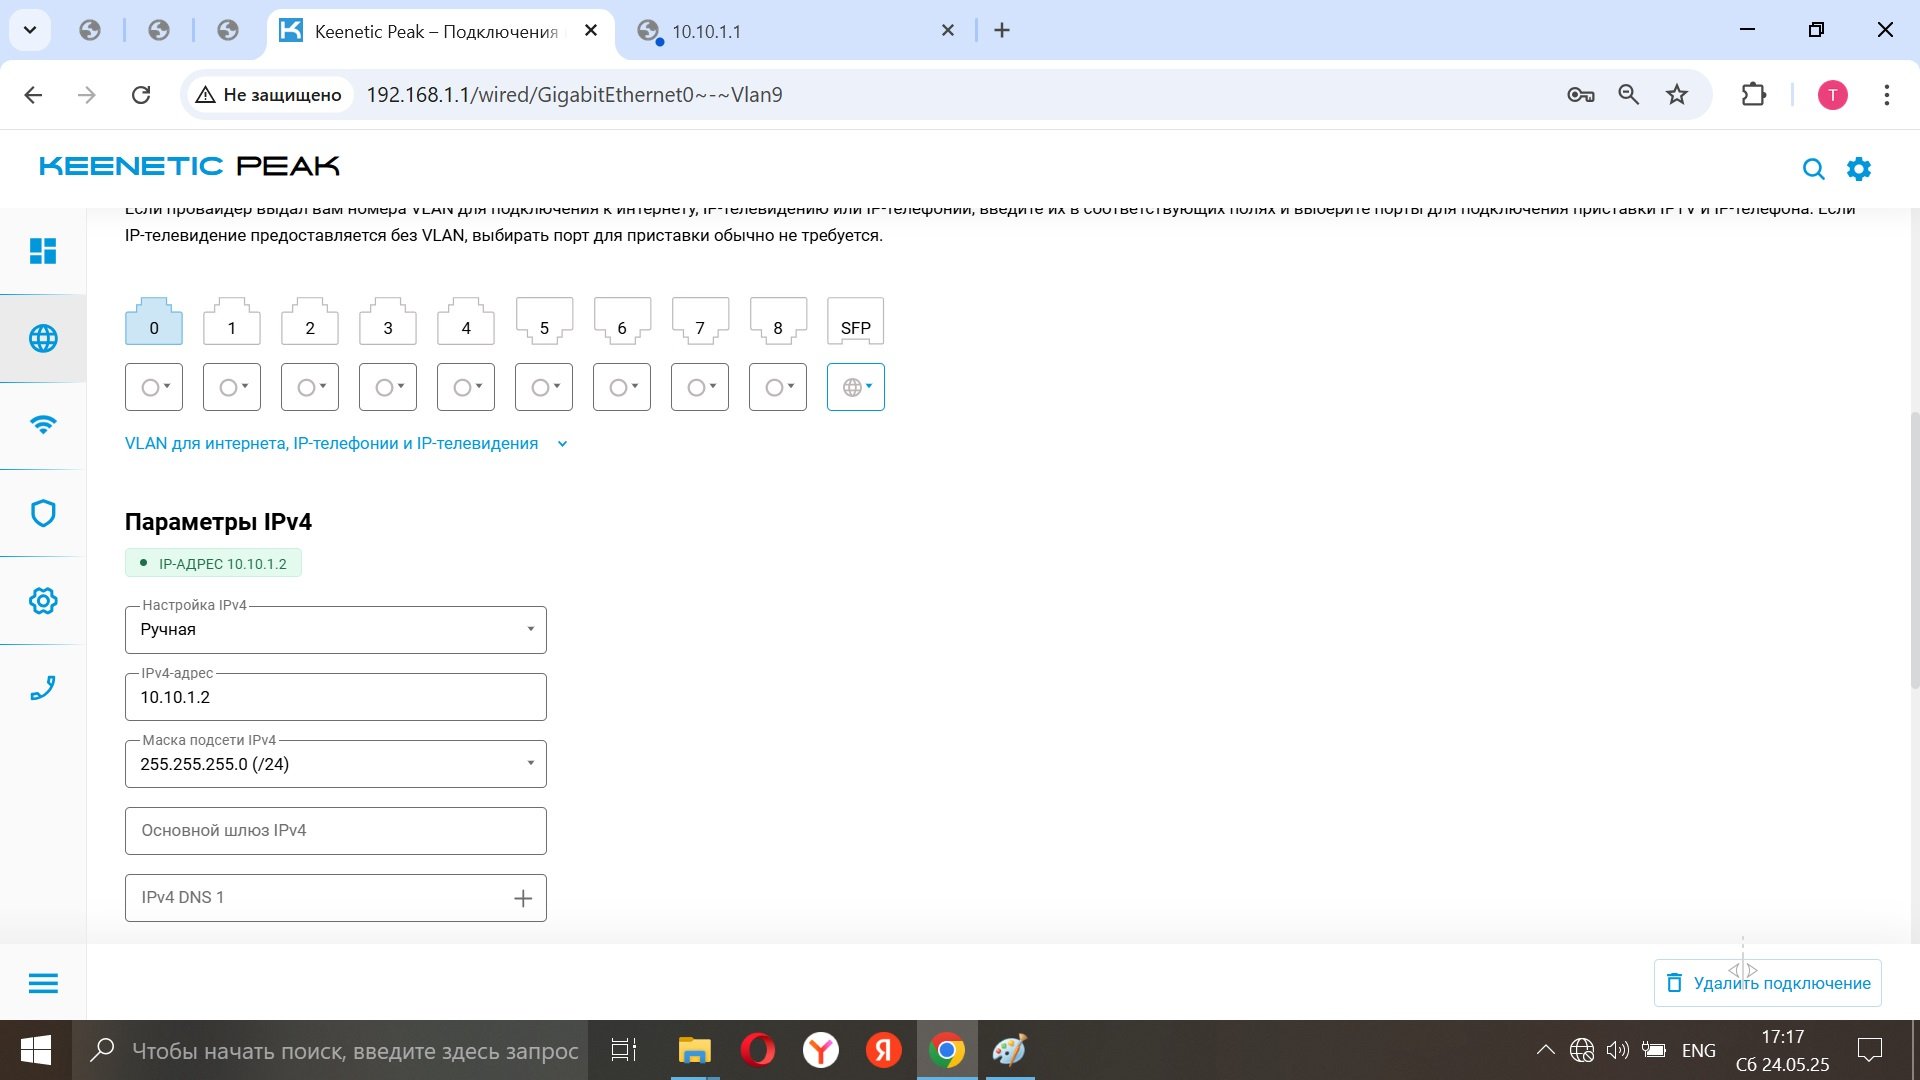Click the Основной шлюз IPv4 field
Image resolution: width=1920 pixels, height=1080 pixels.
point(336,831)
